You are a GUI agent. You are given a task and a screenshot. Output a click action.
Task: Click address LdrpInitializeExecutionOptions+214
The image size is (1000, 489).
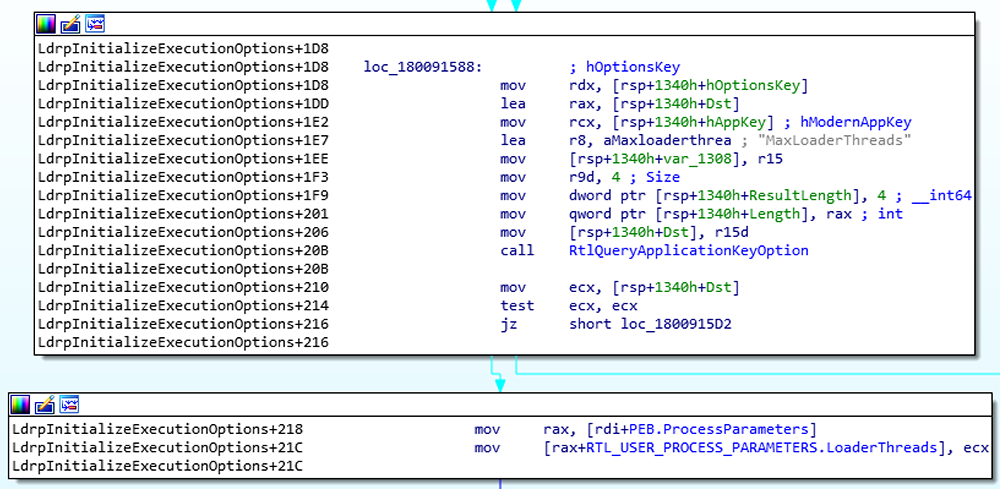184,306
